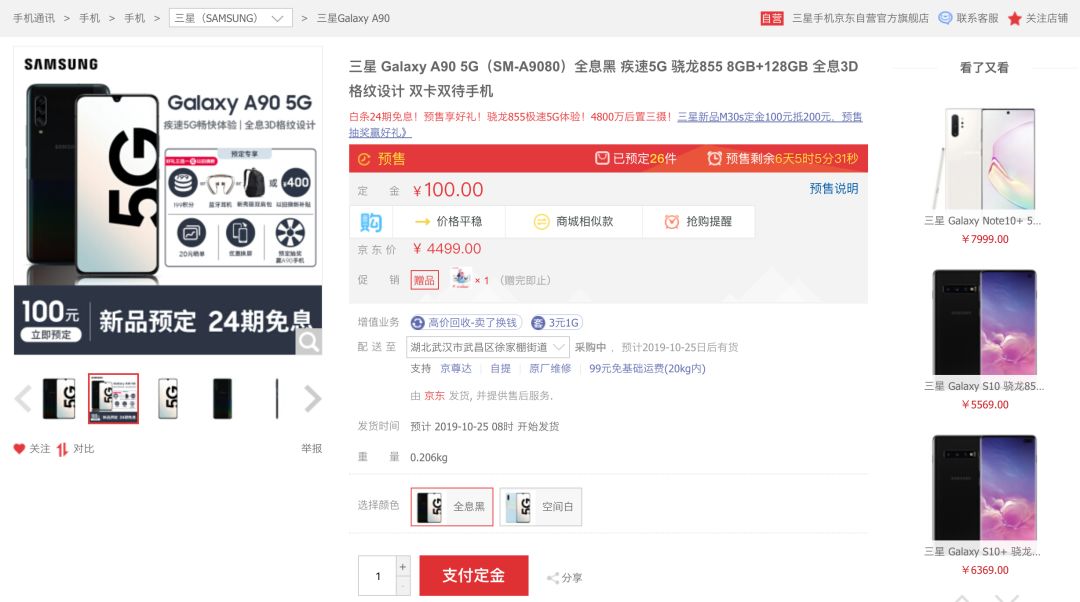Click the 高价回收-卖了换钱 service tag
Screen dimensions: 1080x602
point(466,322)
